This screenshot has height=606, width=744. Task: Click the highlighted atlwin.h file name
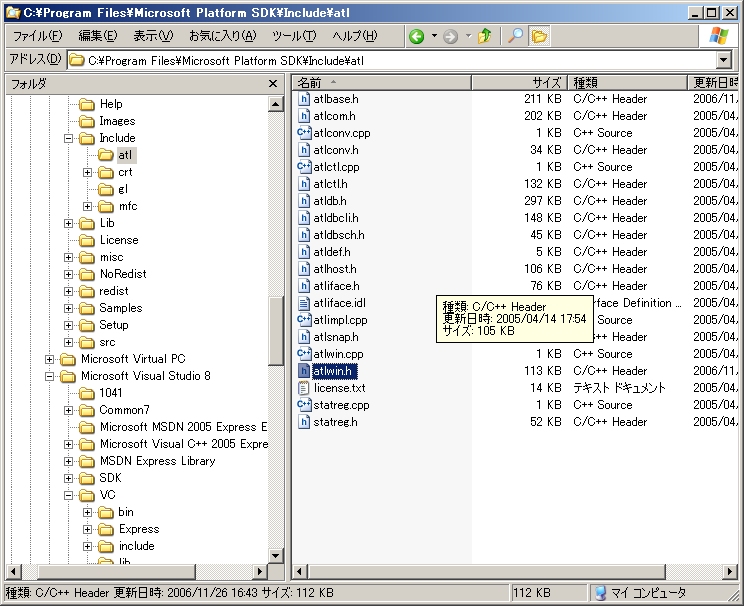333,371
